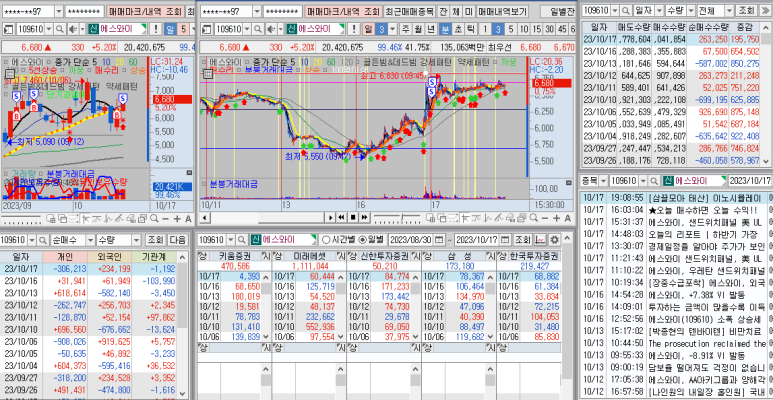
Task: Click the speaker icon in the center chart toolbar
Action: [270, 29]
